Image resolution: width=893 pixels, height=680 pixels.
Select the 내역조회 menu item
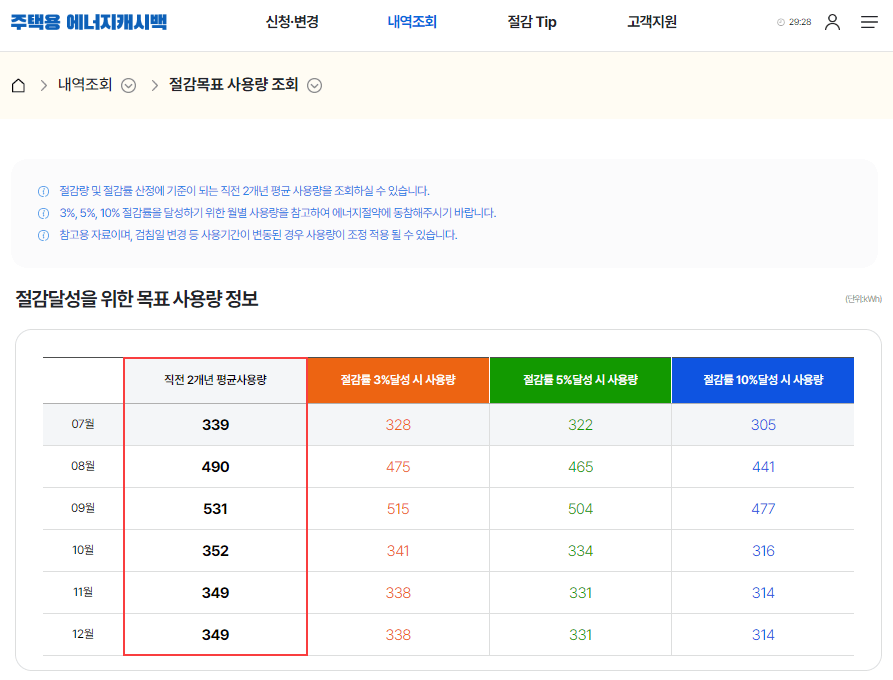click(x=414, y=21)
